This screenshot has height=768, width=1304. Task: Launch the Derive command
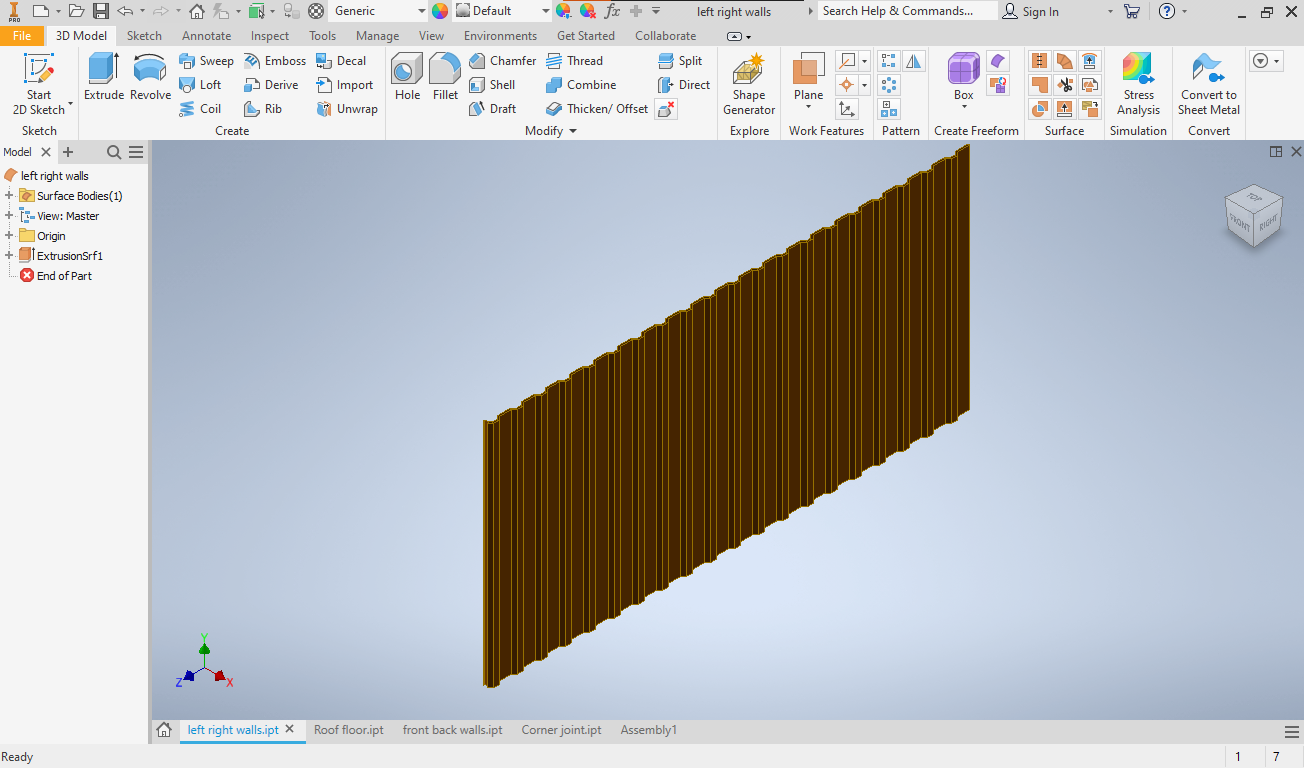[271, 85]
